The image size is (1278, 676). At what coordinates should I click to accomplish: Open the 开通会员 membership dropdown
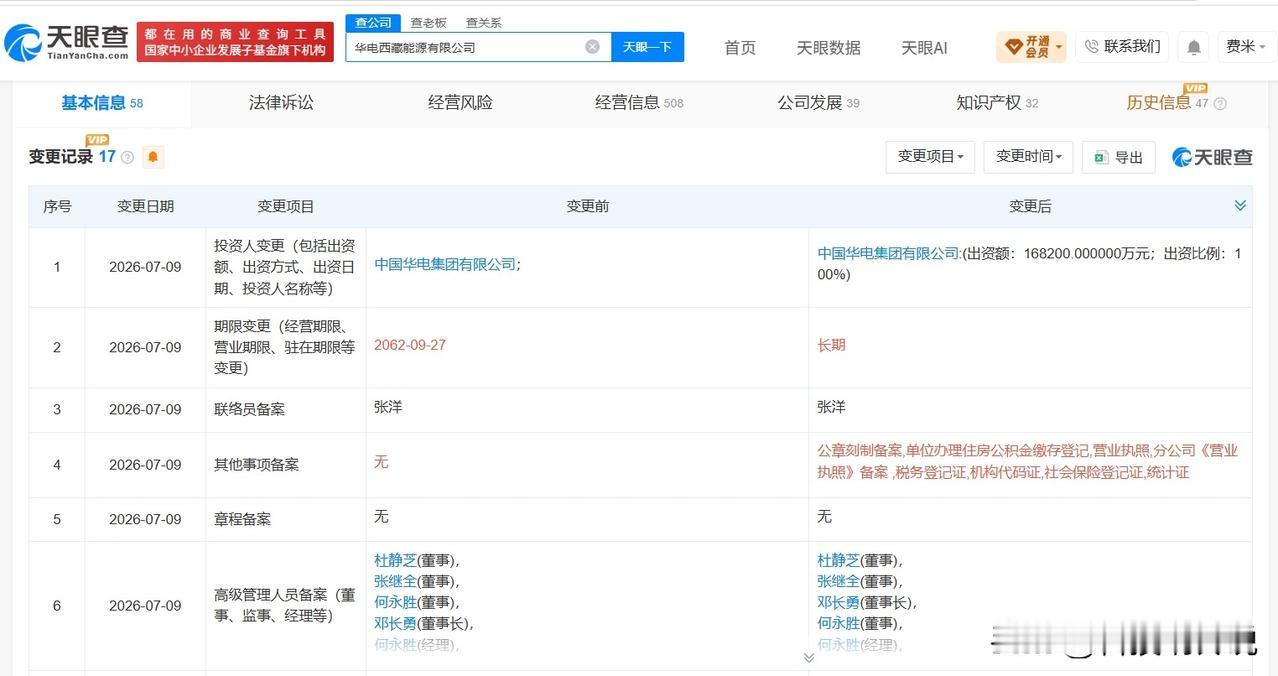[x=1031, y=47]
